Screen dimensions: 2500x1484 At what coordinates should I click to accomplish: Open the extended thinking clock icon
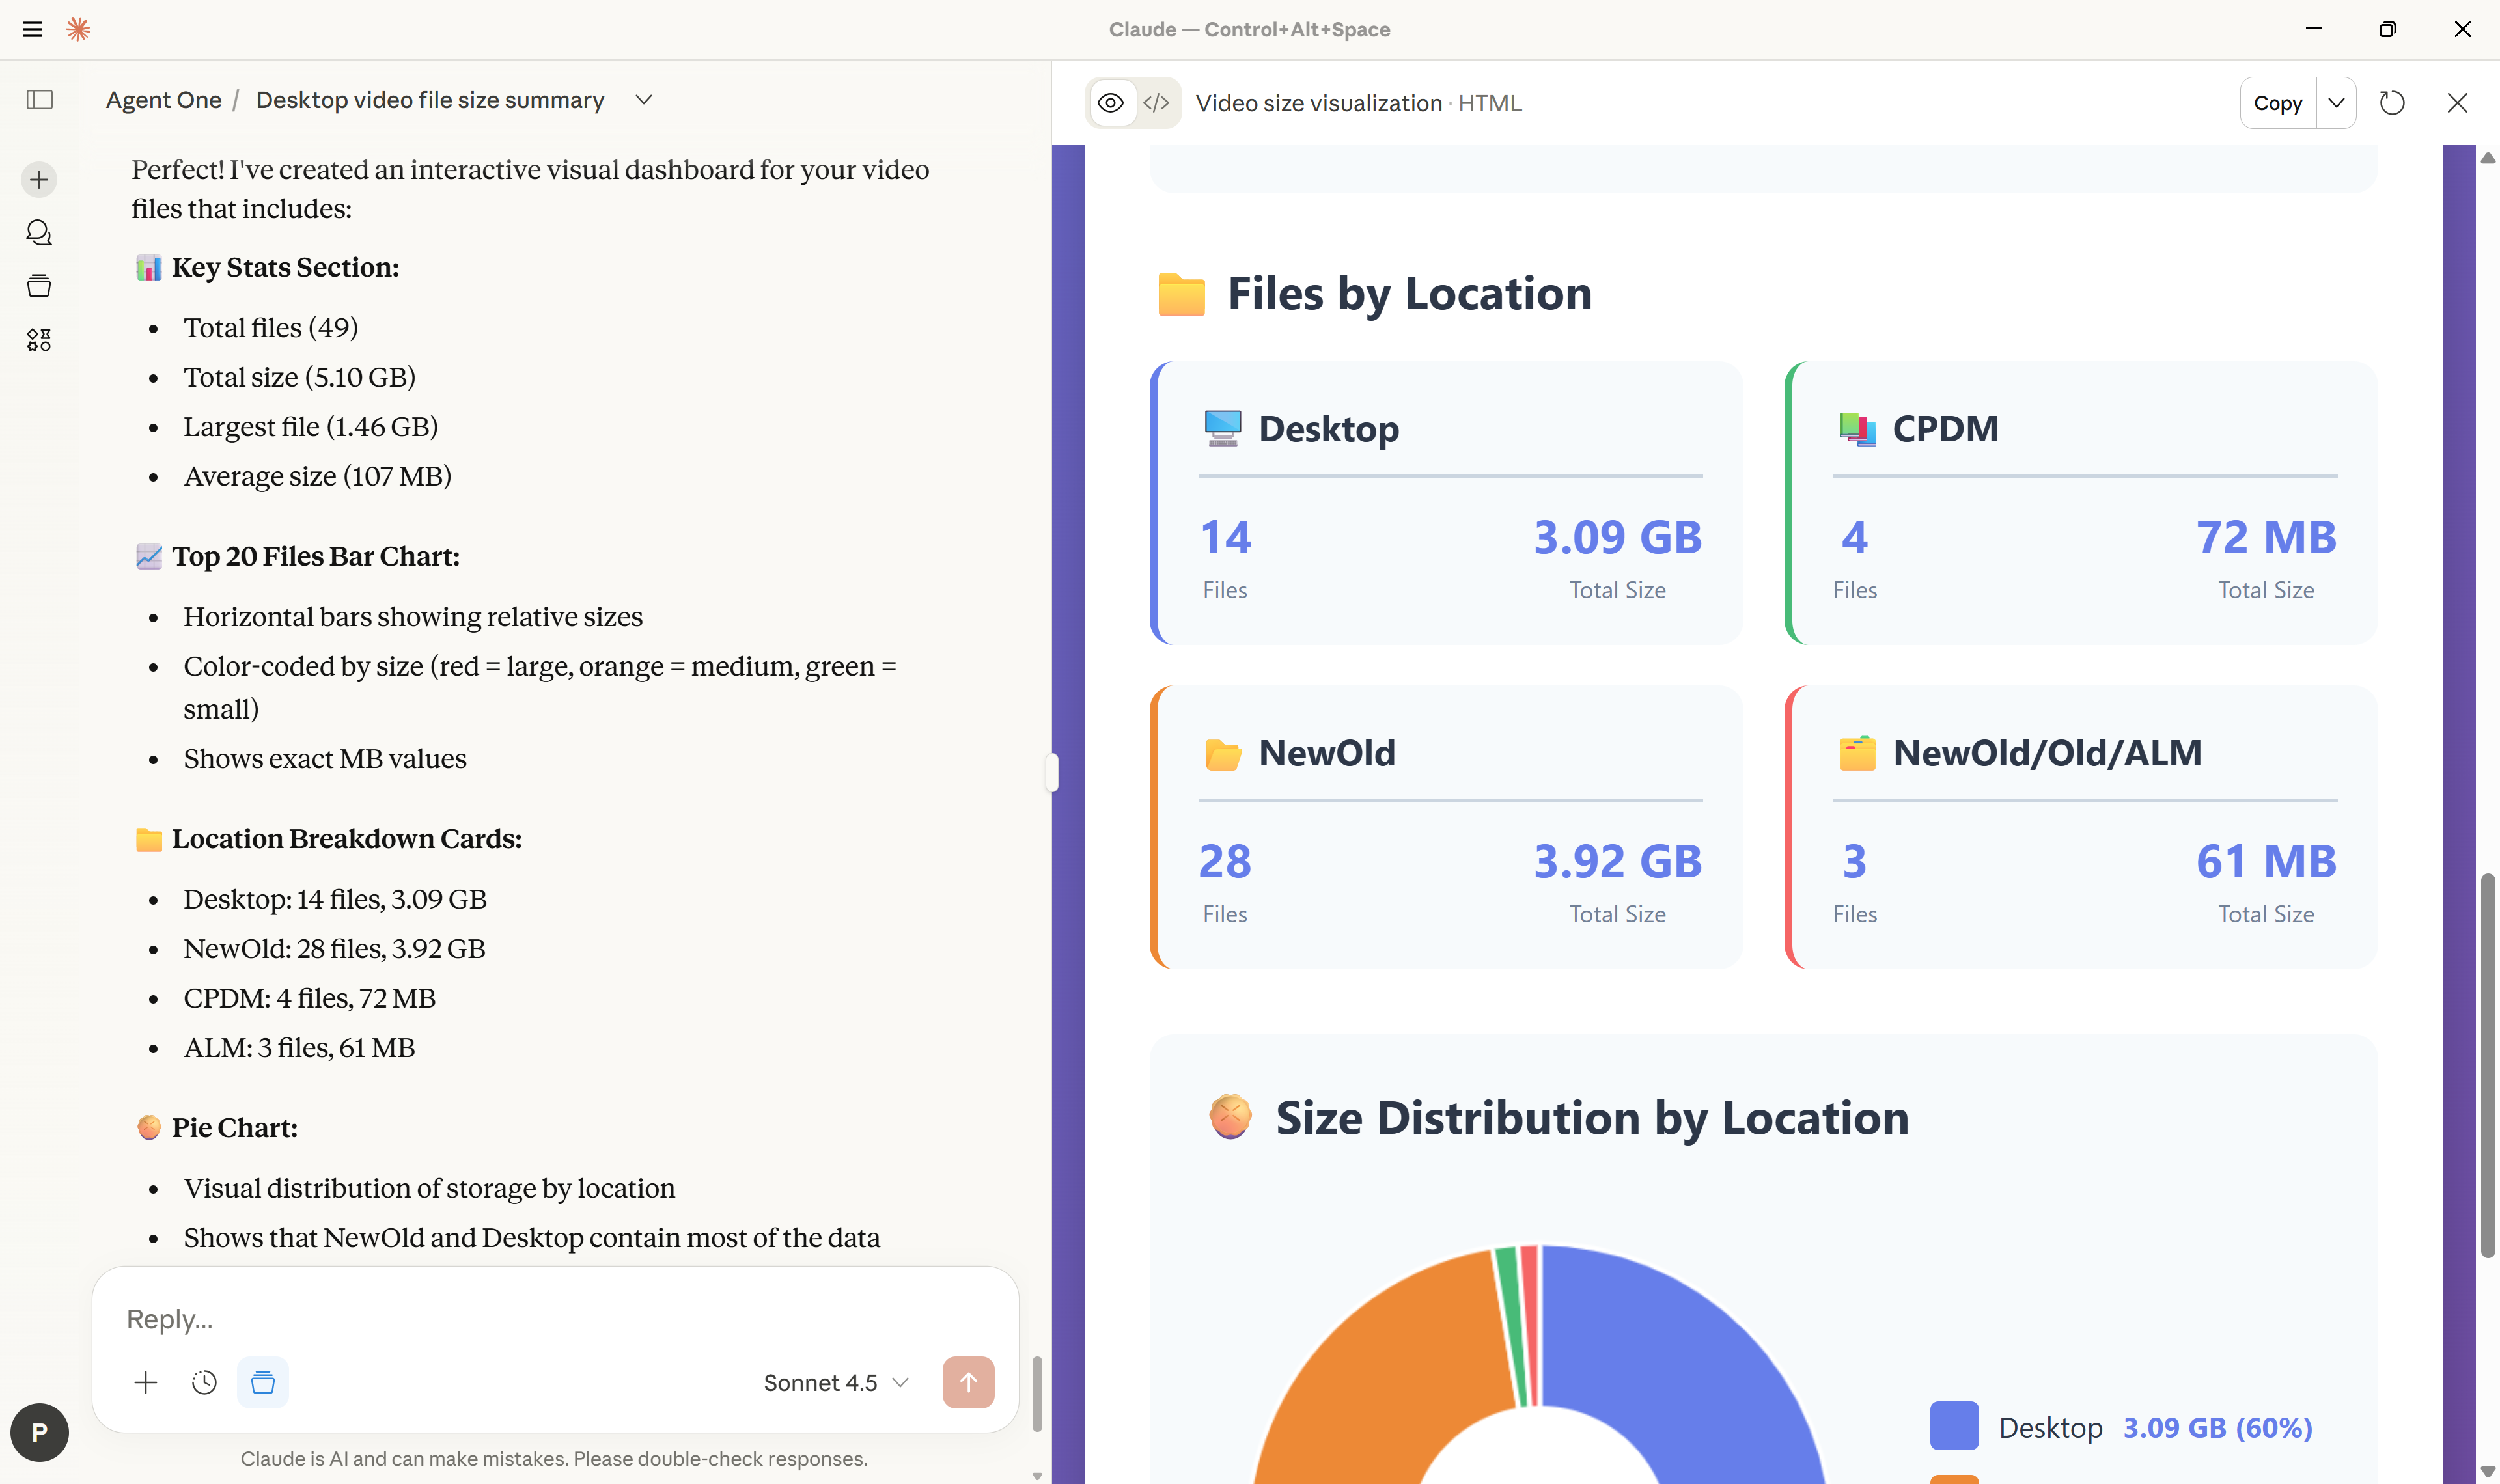click(x=204, y=1382)
